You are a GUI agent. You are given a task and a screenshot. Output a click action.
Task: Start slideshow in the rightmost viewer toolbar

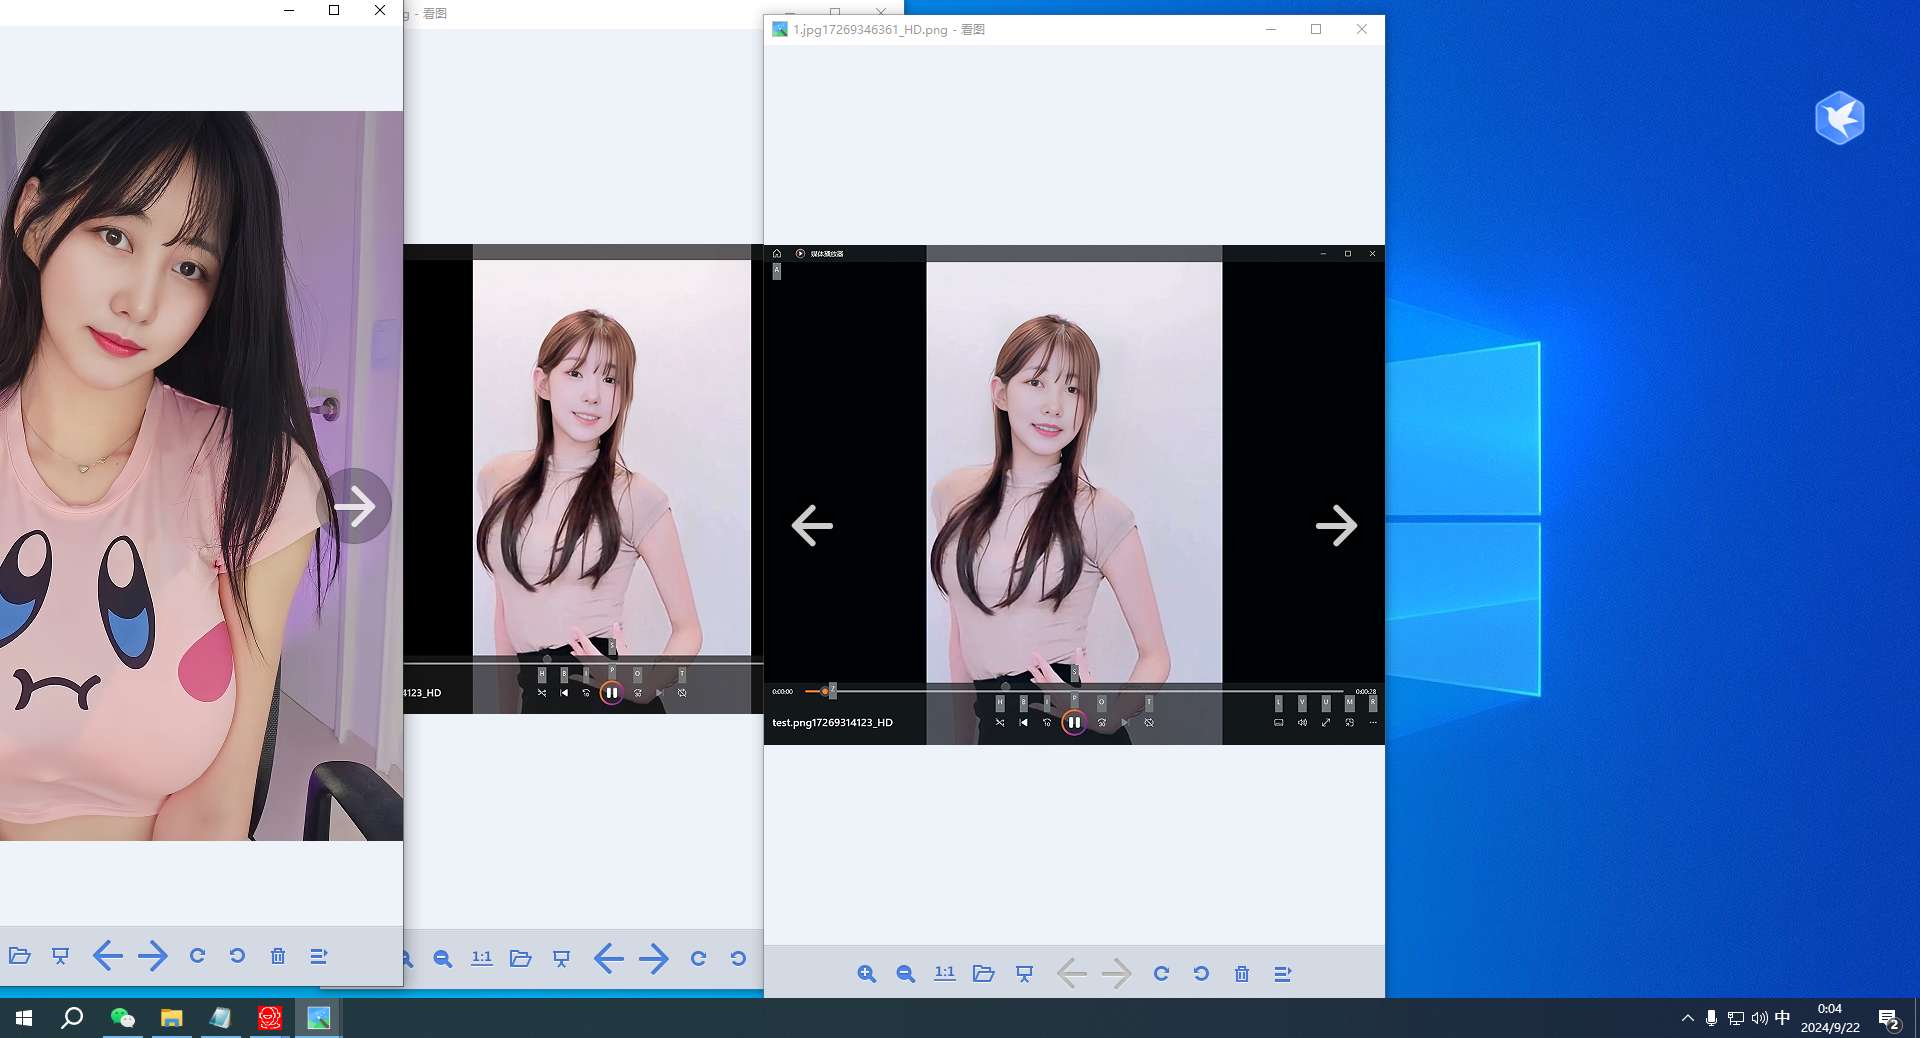tap(1024, 973)
